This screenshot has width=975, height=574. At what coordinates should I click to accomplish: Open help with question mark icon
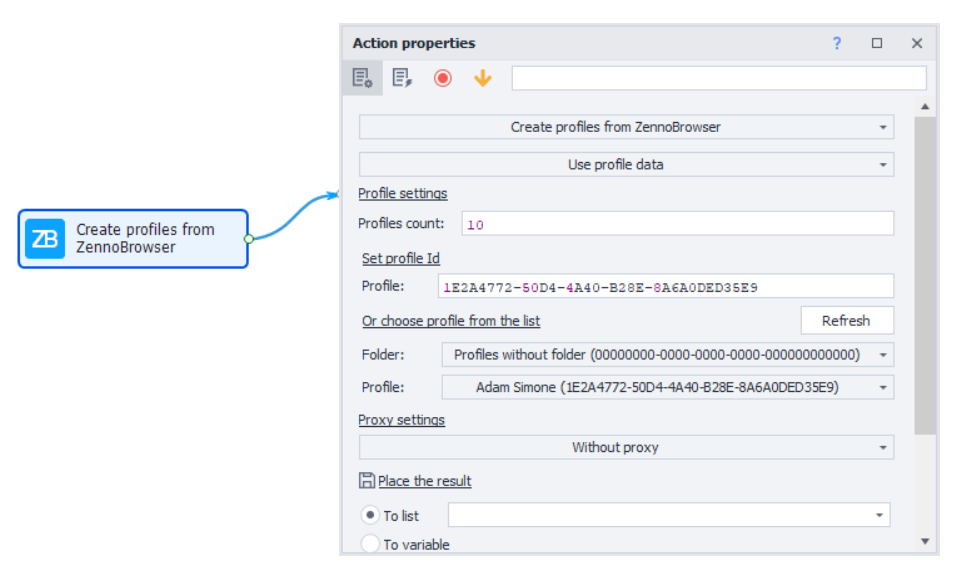pos(837,43)
